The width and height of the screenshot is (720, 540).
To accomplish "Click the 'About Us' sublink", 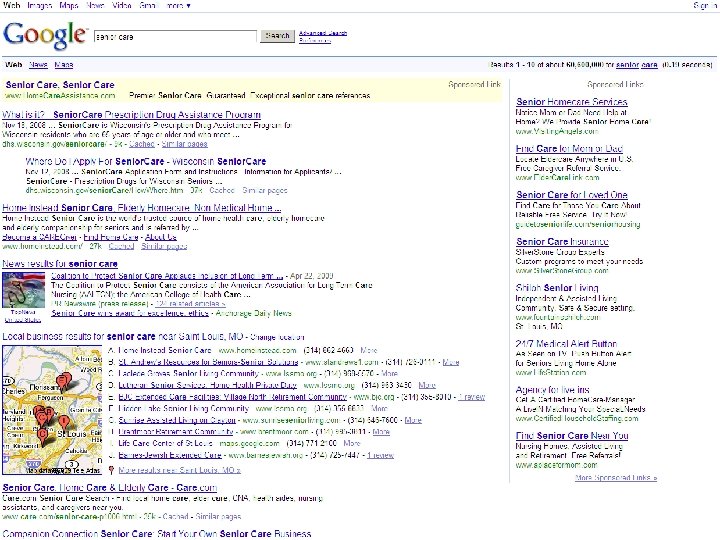I will click(161, 237).
